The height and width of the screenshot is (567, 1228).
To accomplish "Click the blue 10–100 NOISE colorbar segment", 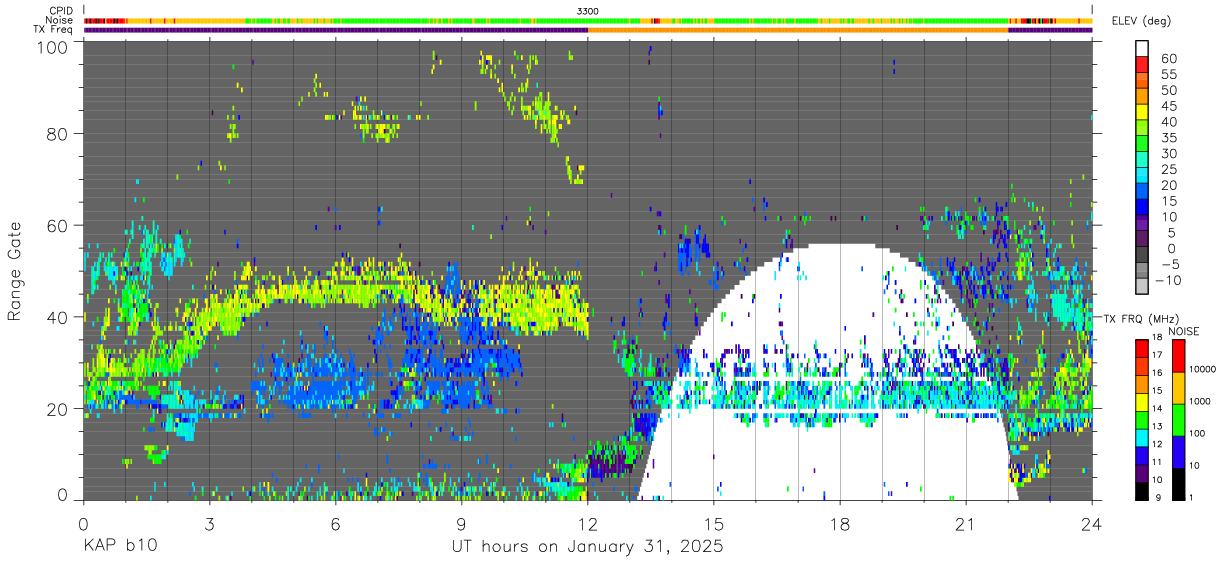I will coord(1178,452).
